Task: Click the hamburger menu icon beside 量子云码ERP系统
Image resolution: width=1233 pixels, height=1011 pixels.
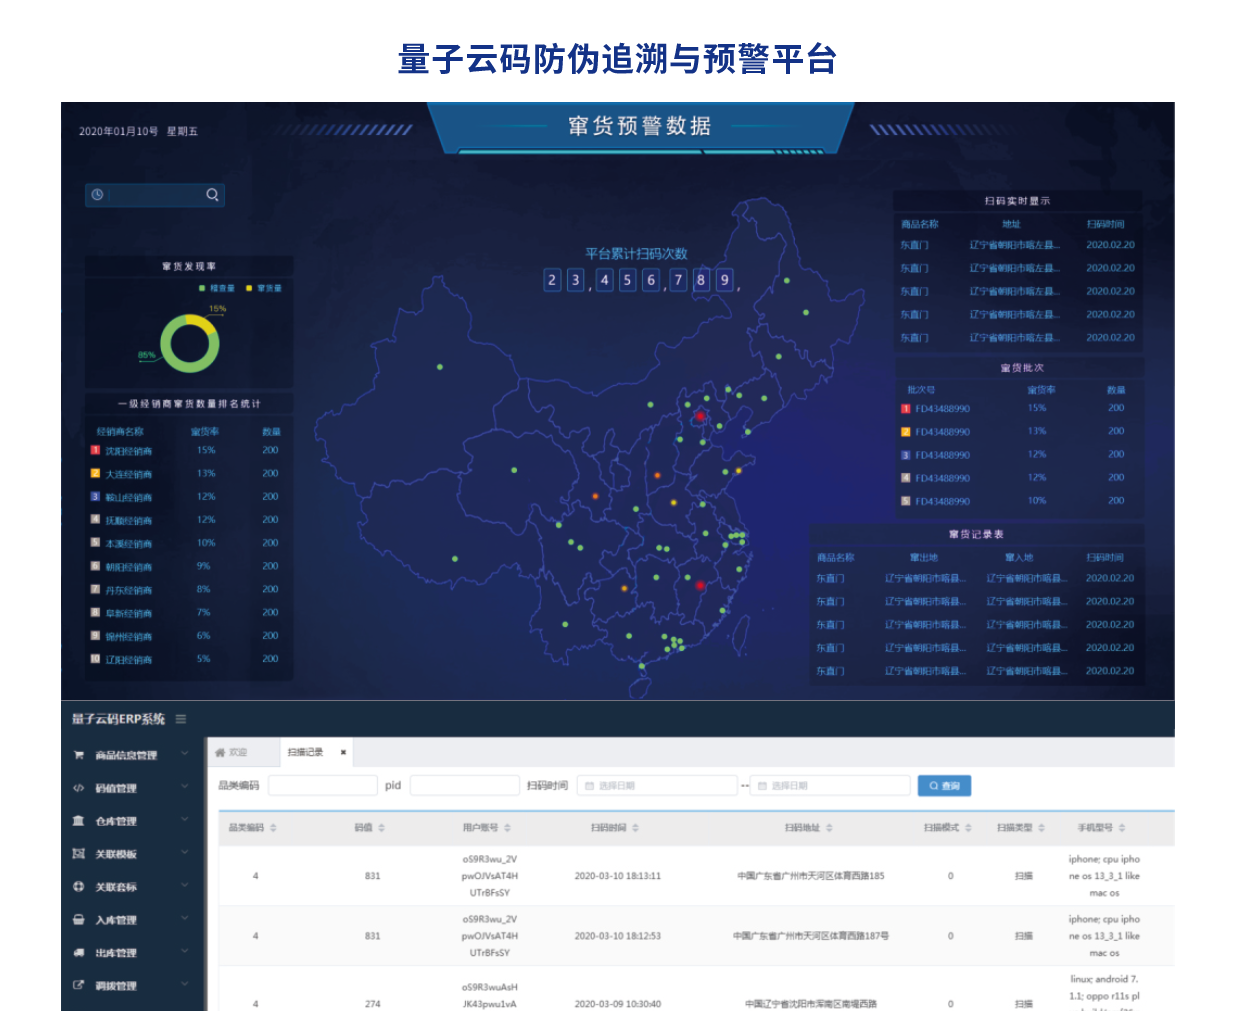Action: (181, 719)
